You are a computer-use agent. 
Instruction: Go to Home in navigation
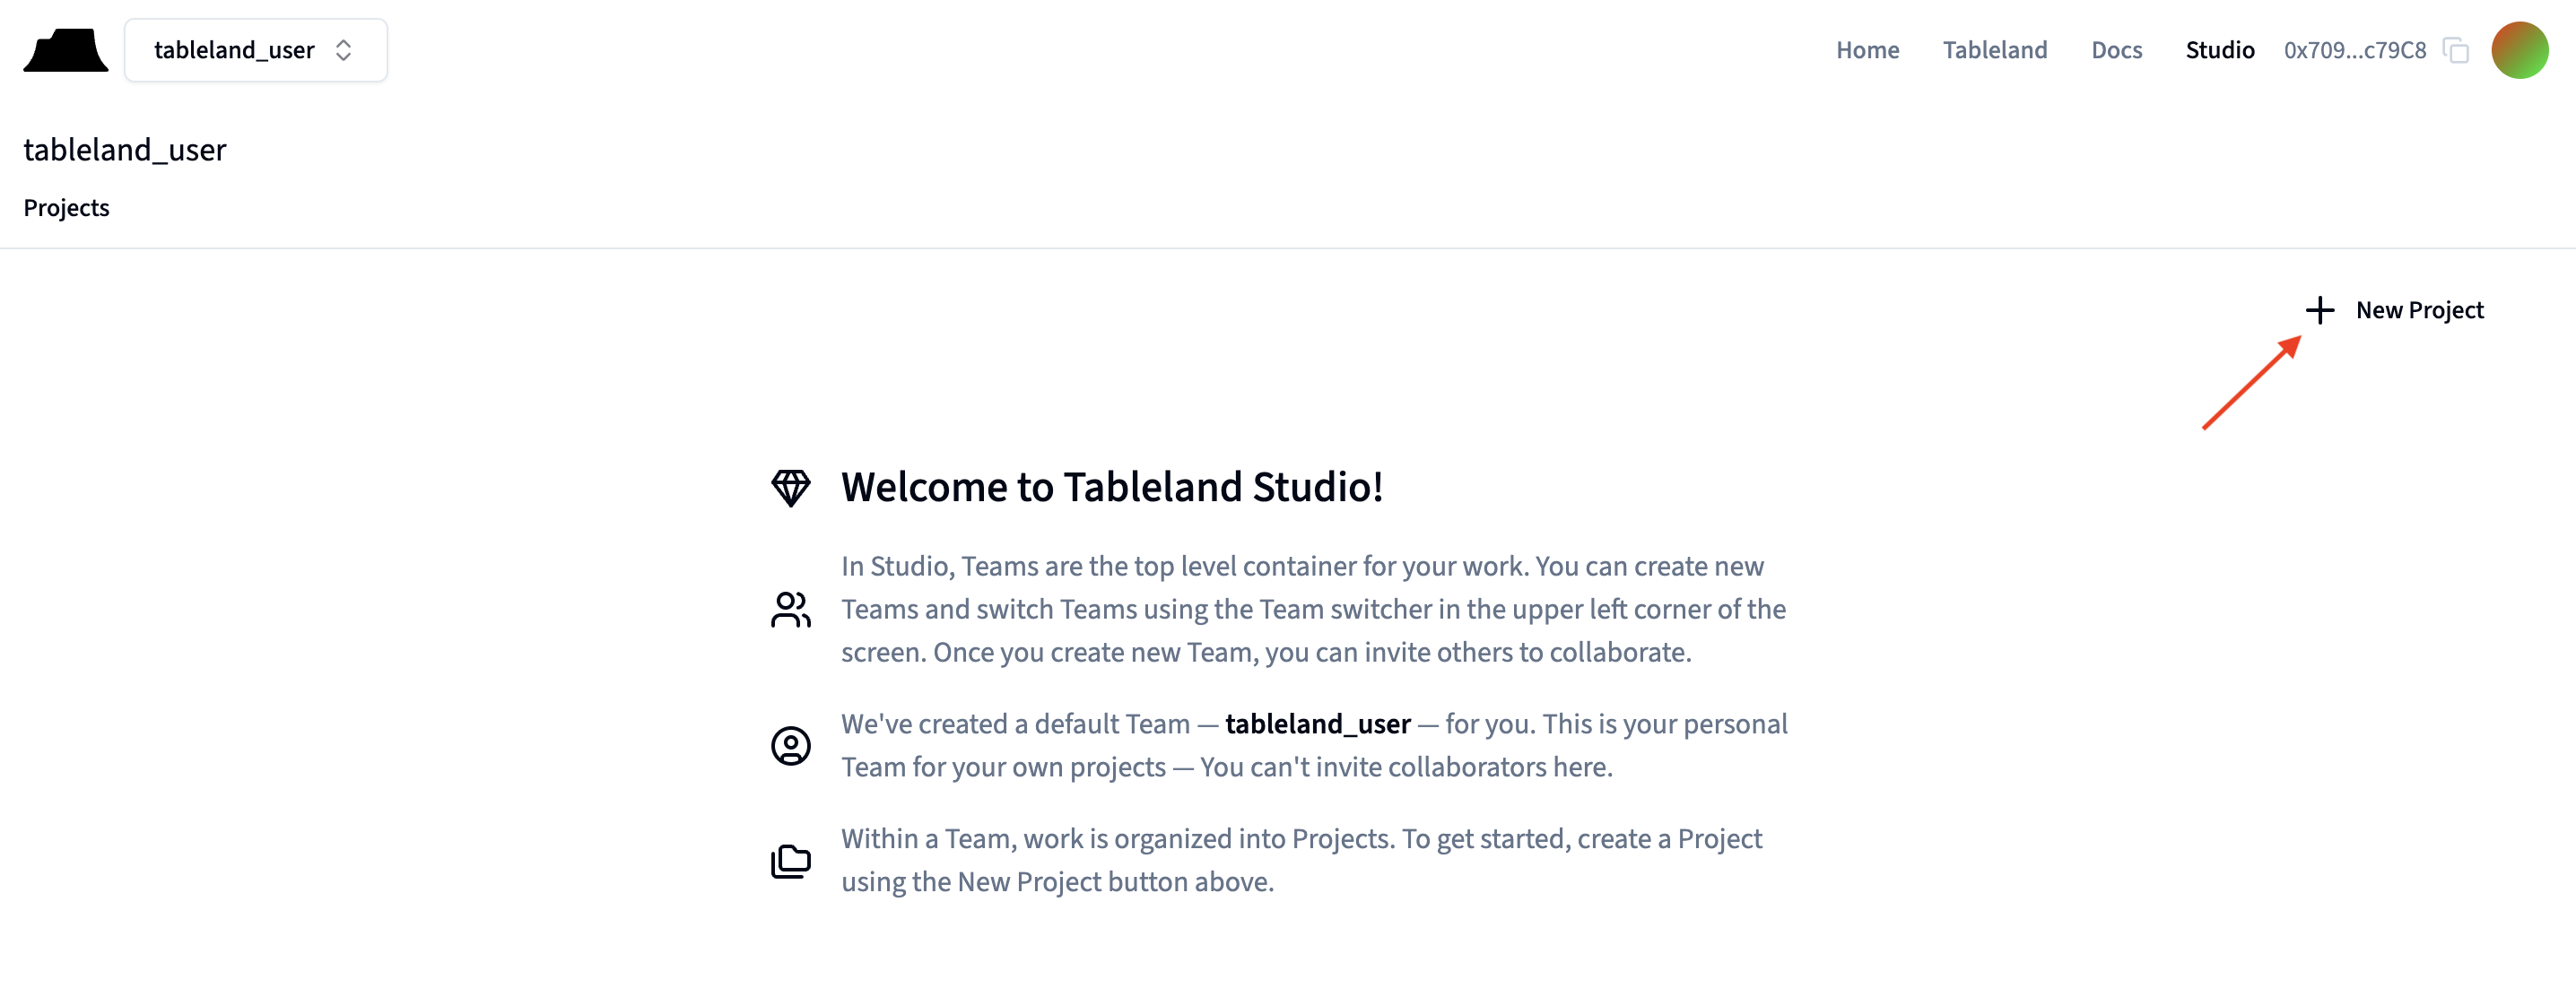tap(1867, 50)
